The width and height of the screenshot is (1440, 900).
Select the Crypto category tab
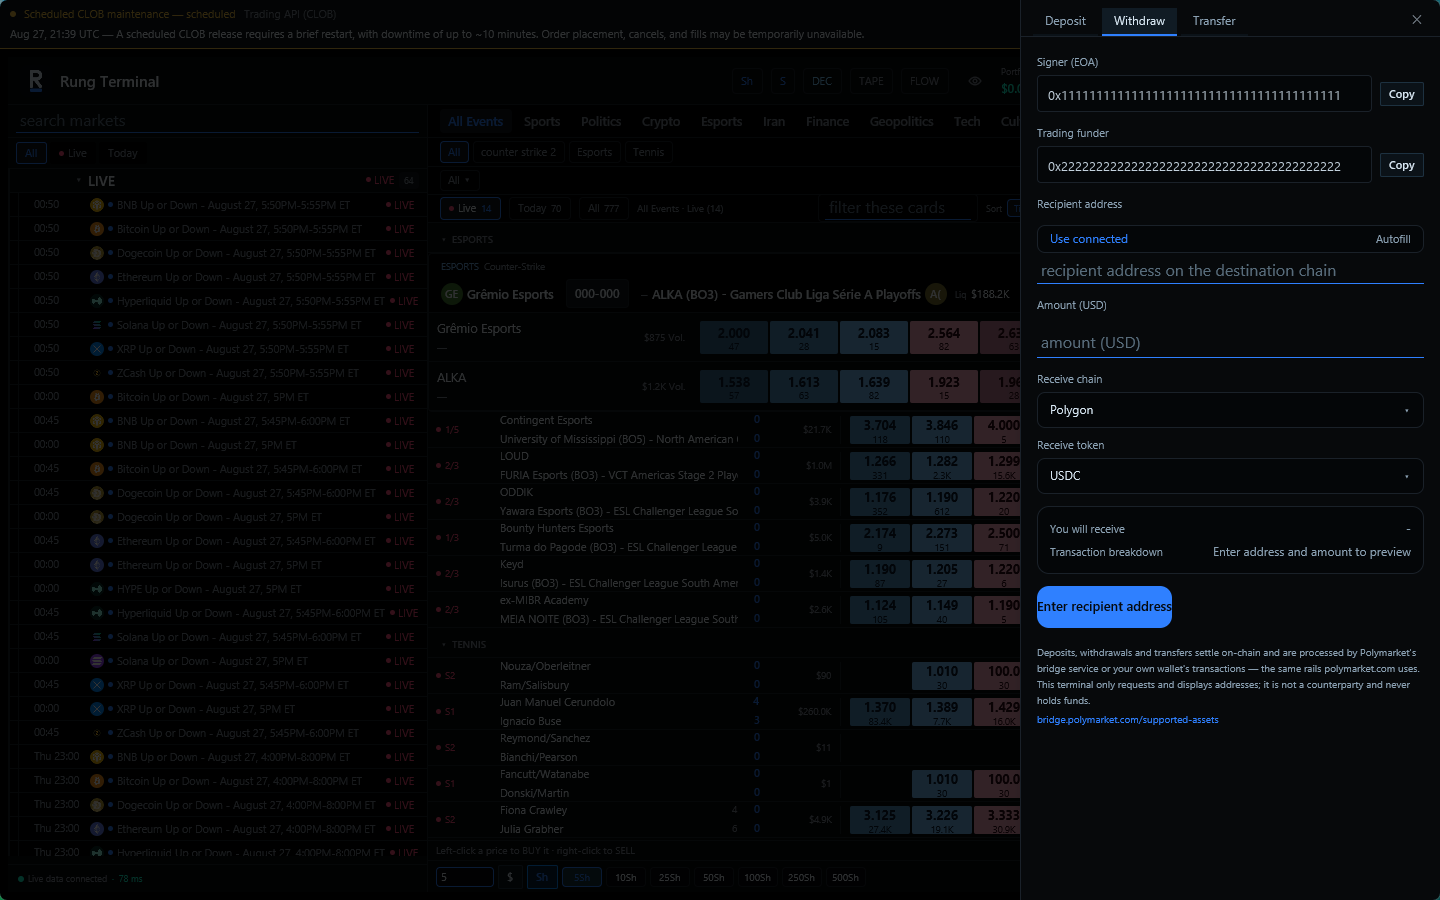pyautogui.click(x=661, y=122)
